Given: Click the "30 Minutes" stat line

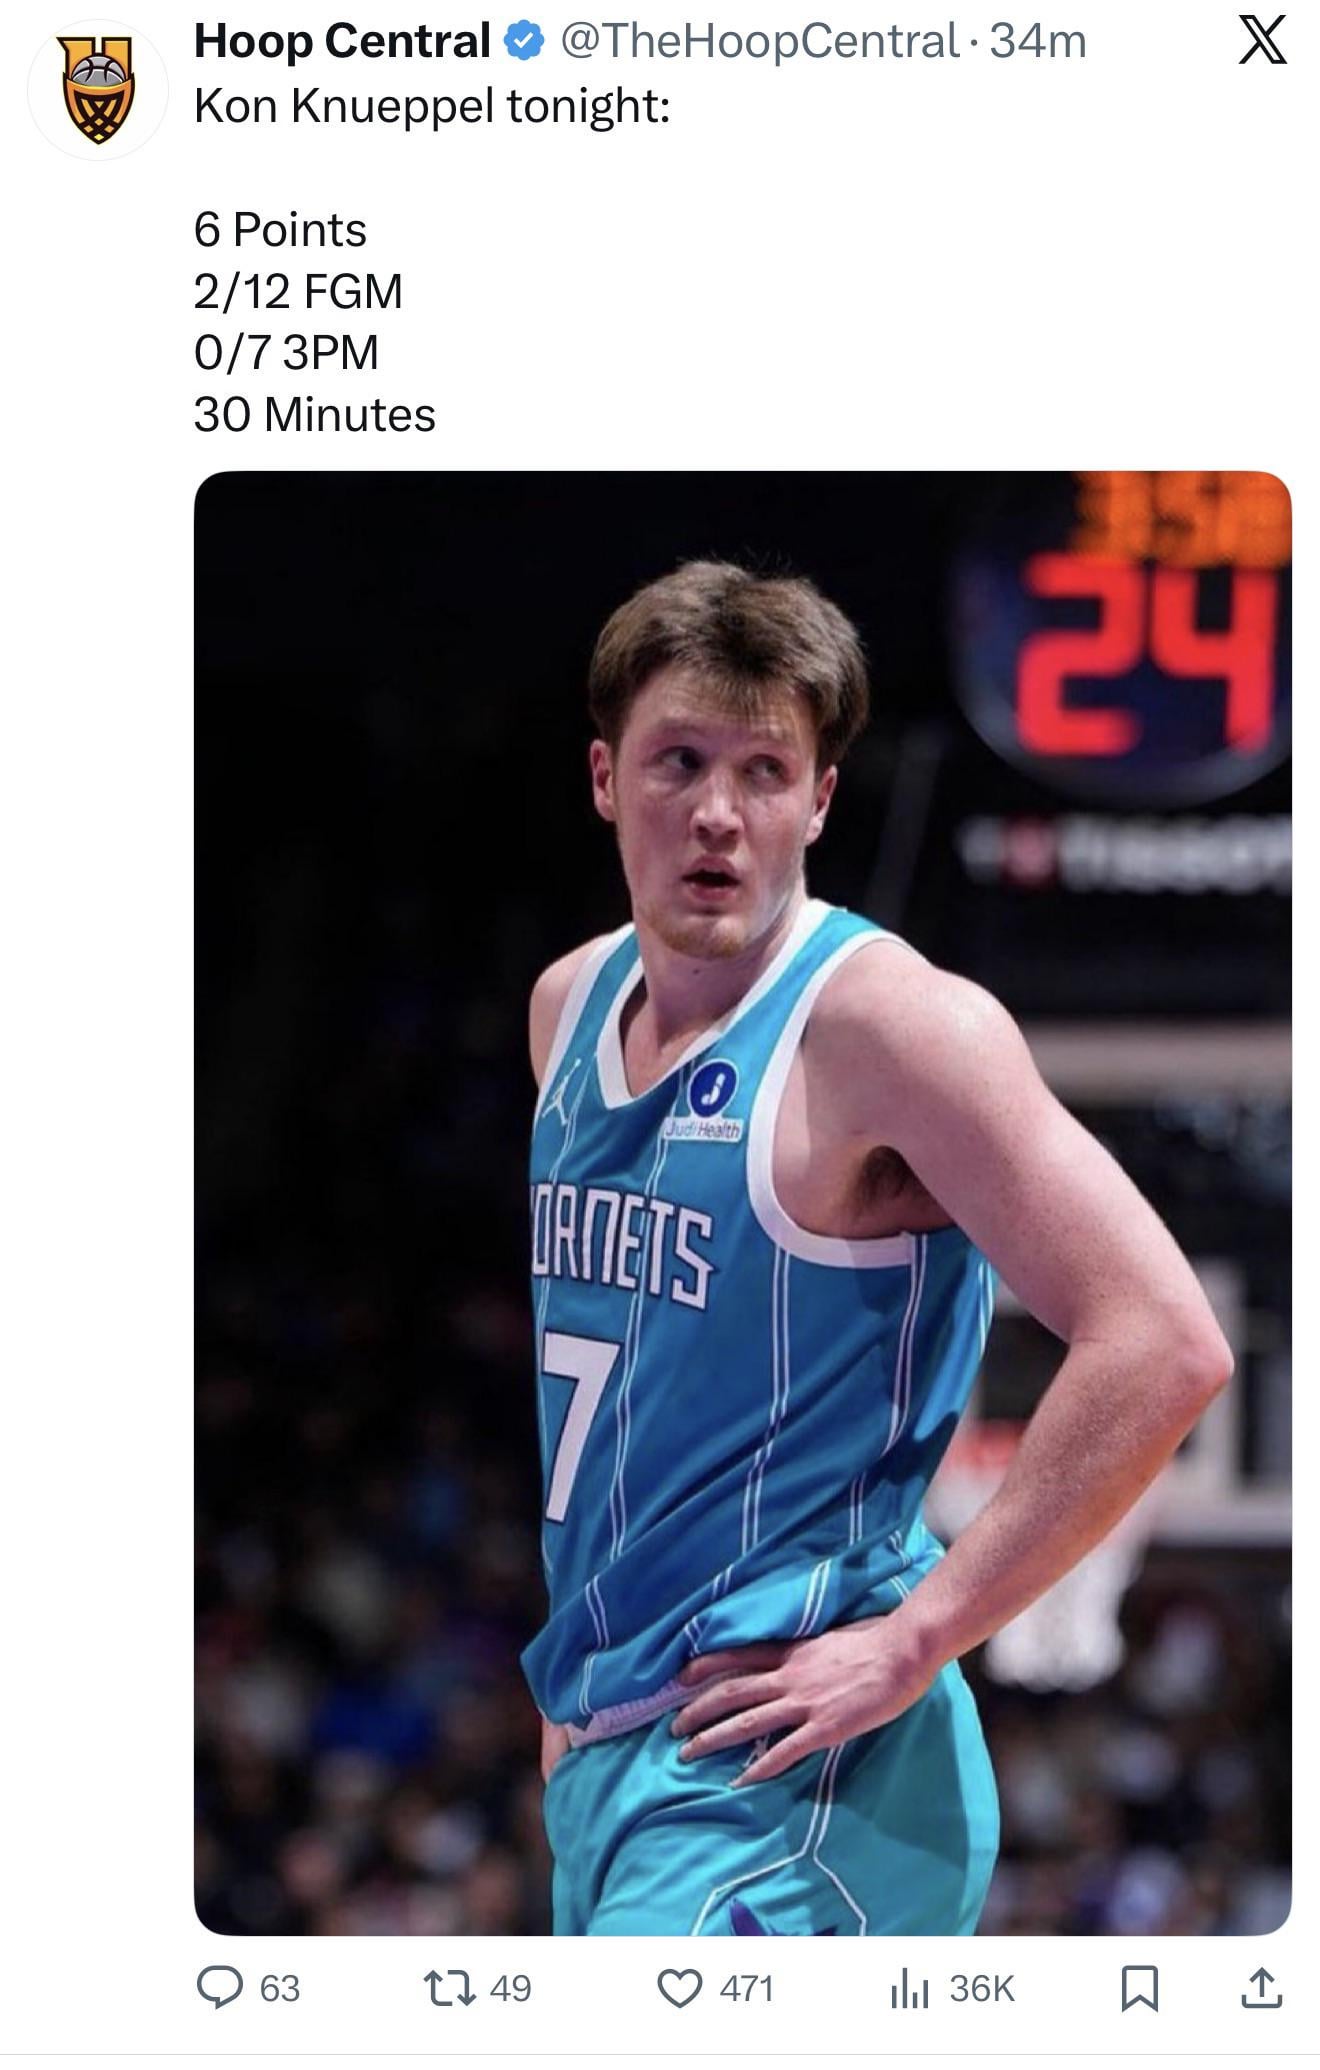Looking at the screenshot, I should (315, 415).
